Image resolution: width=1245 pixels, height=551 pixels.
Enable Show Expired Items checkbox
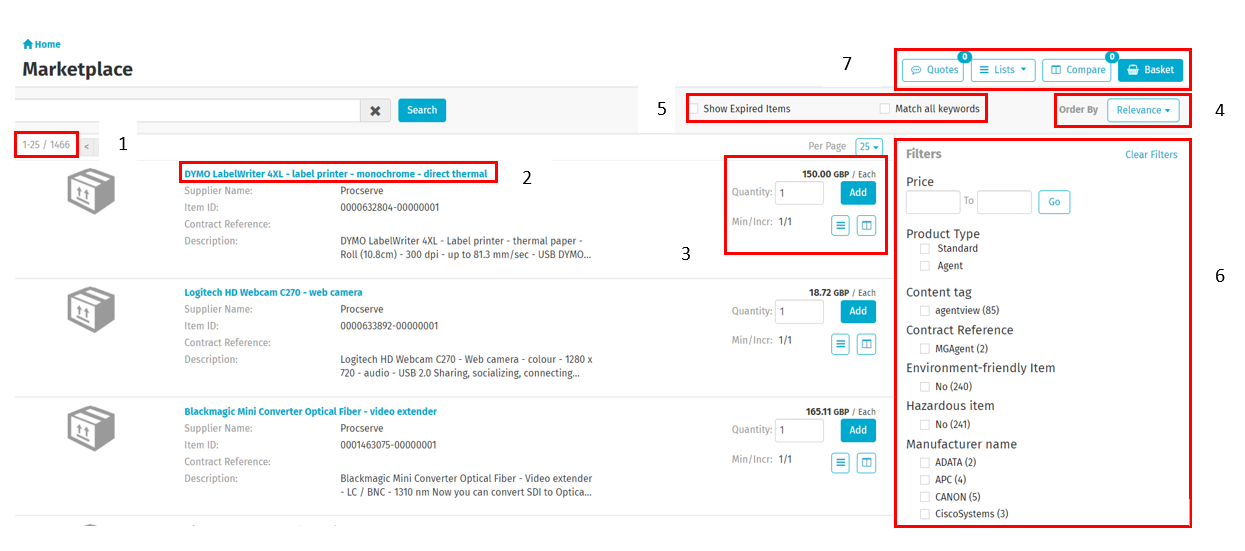[694, 109]
